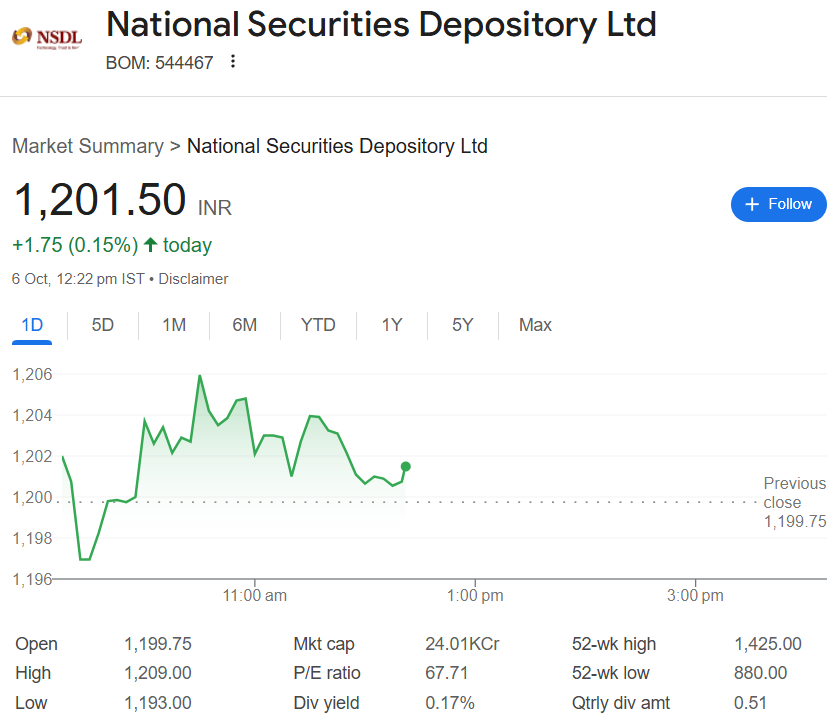
Task: Select the 1D chart range tab
Action: pyautogui.click(x=33, y=325)
